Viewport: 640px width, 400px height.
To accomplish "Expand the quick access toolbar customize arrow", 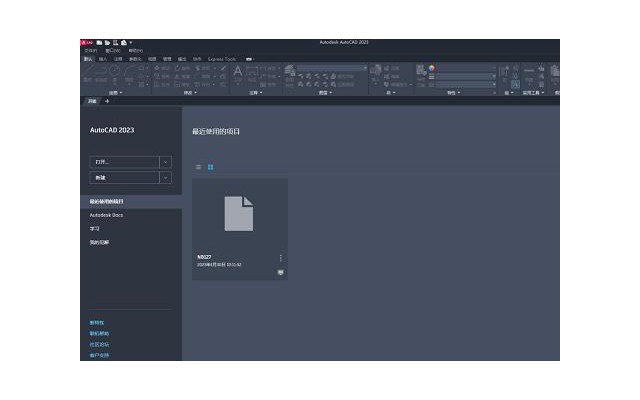I will (x=131, y=42).
